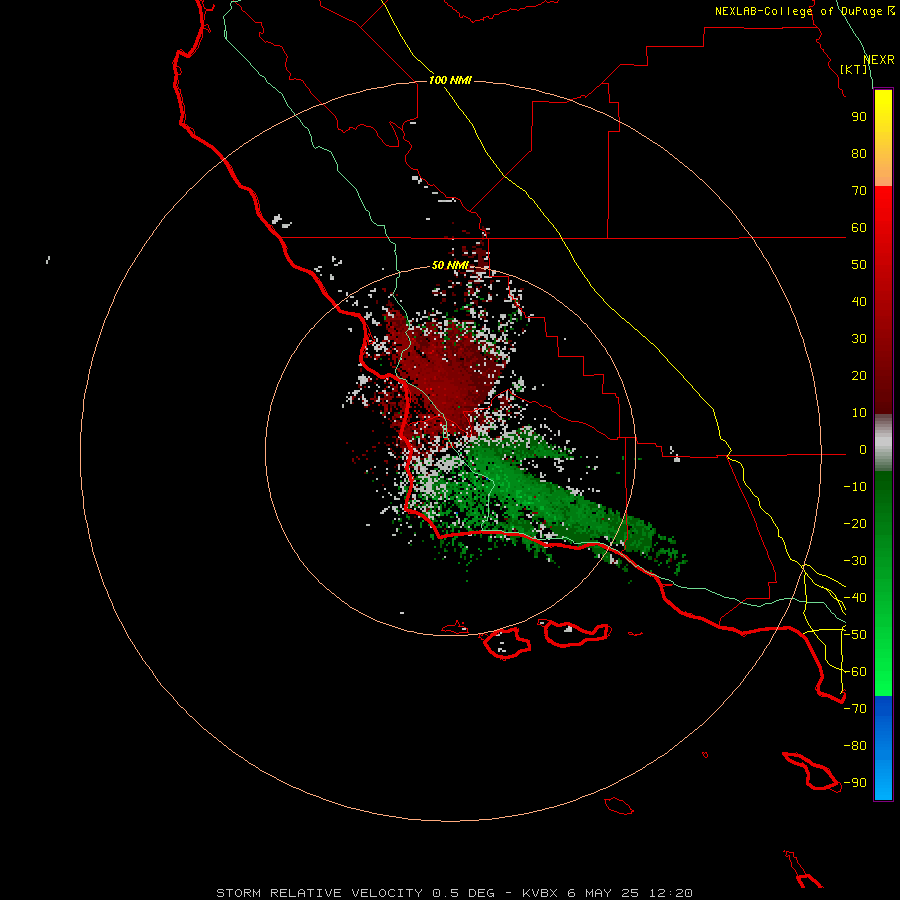The width and height of the screenshot is (900, 900).
Task: Click the -40 scale value
Action: coord(855,598)
